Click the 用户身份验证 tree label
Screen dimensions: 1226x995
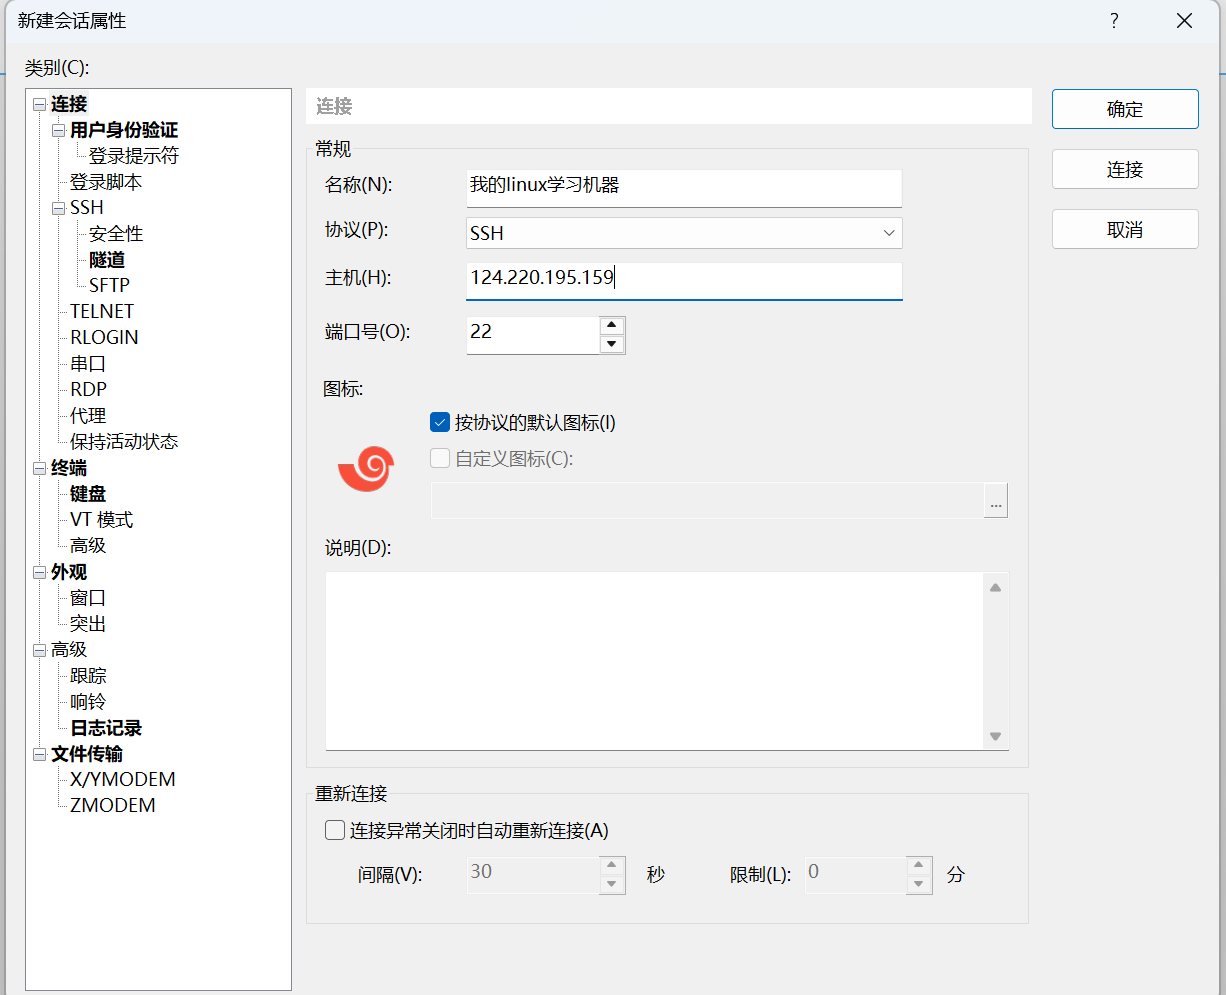pos(124,130)
